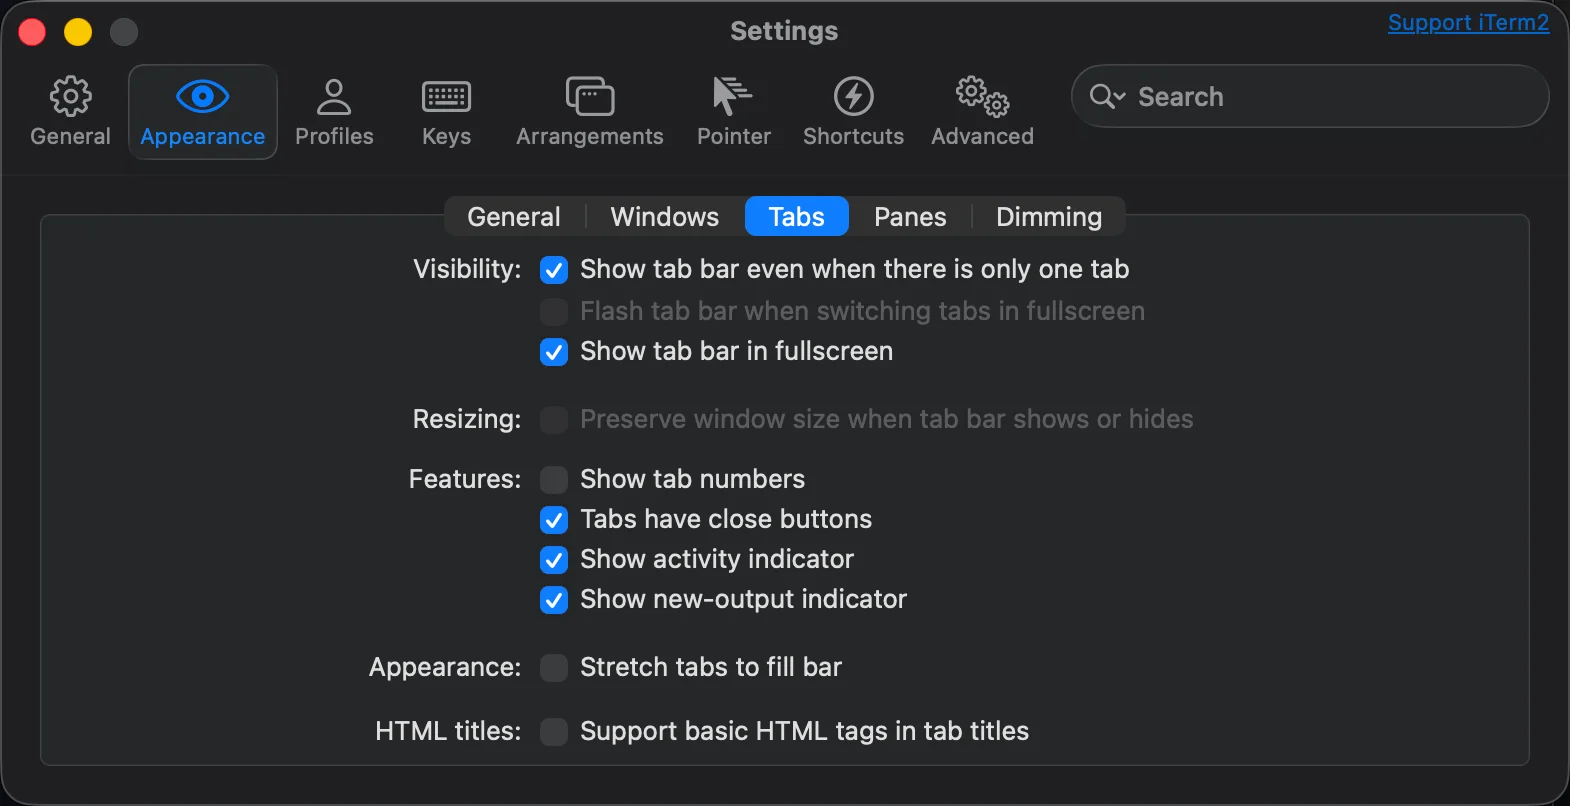Open the Shortcuts lightning bolt icon
Screen dimensions: 1570x806
(853, 97)
